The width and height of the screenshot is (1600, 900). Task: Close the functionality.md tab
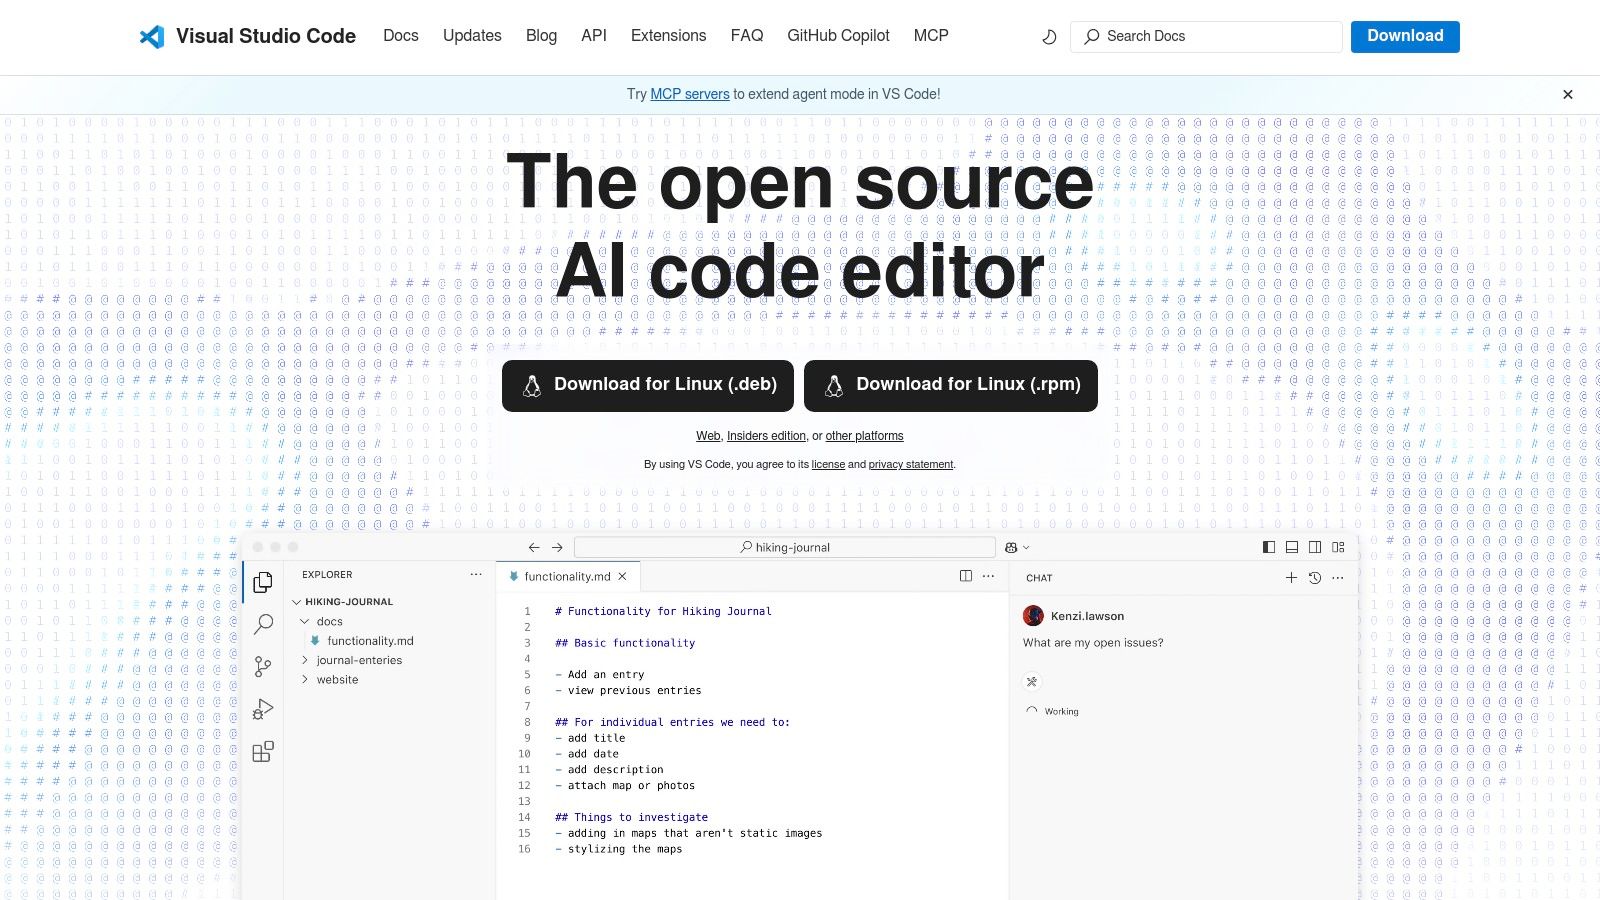(622, 576)
